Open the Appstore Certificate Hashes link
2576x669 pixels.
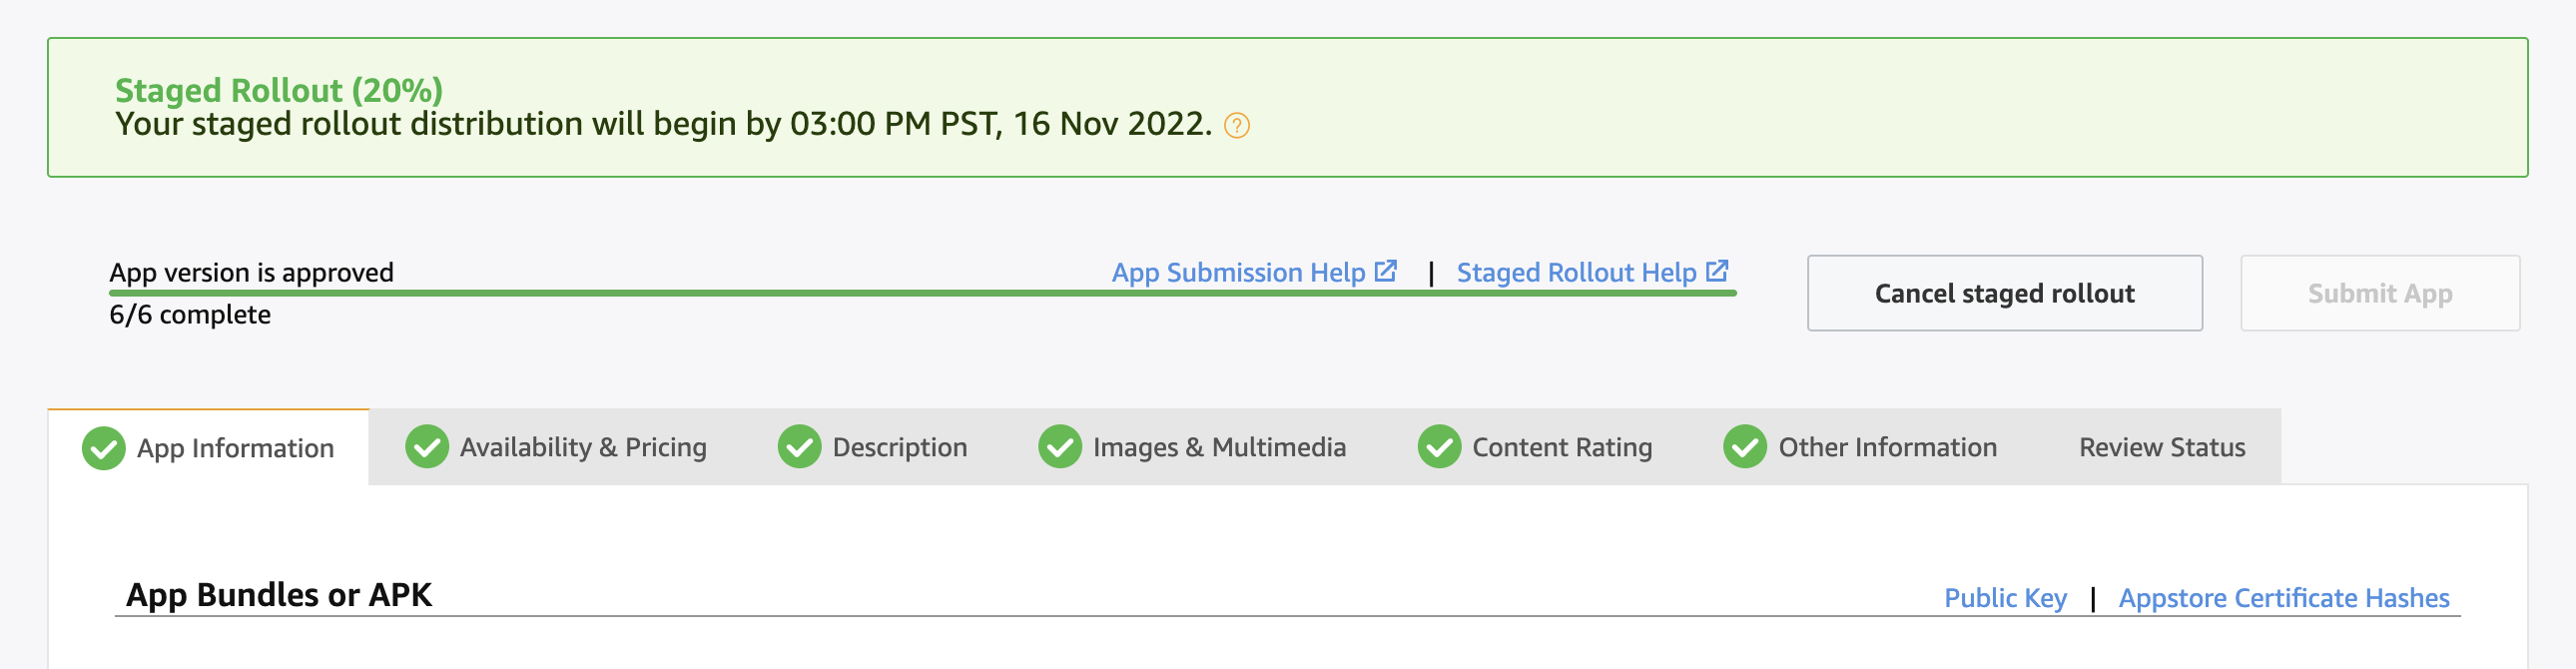(2283, 598)
